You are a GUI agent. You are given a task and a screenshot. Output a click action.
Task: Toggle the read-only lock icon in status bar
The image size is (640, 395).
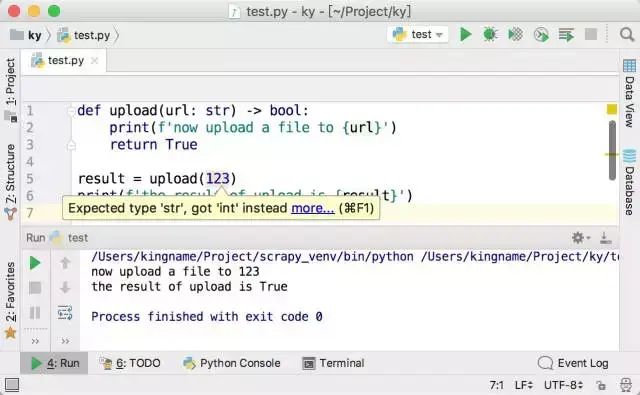pos(600,385)
